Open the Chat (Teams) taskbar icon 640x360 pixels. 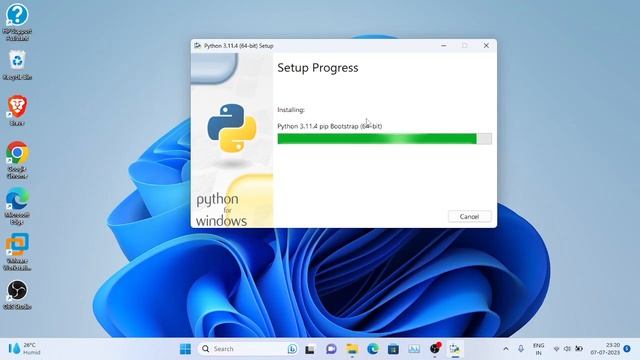tap(331, 349)
